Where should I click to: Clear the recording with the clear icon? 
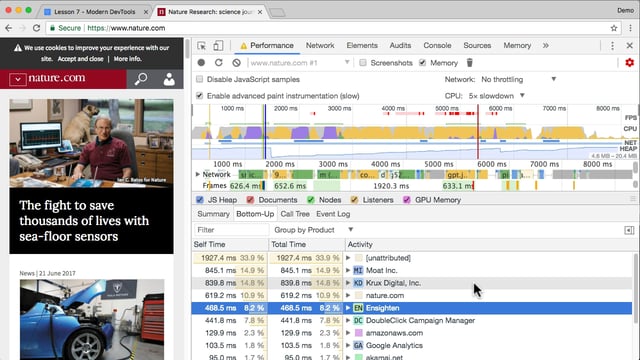click(x=236, y=63)
